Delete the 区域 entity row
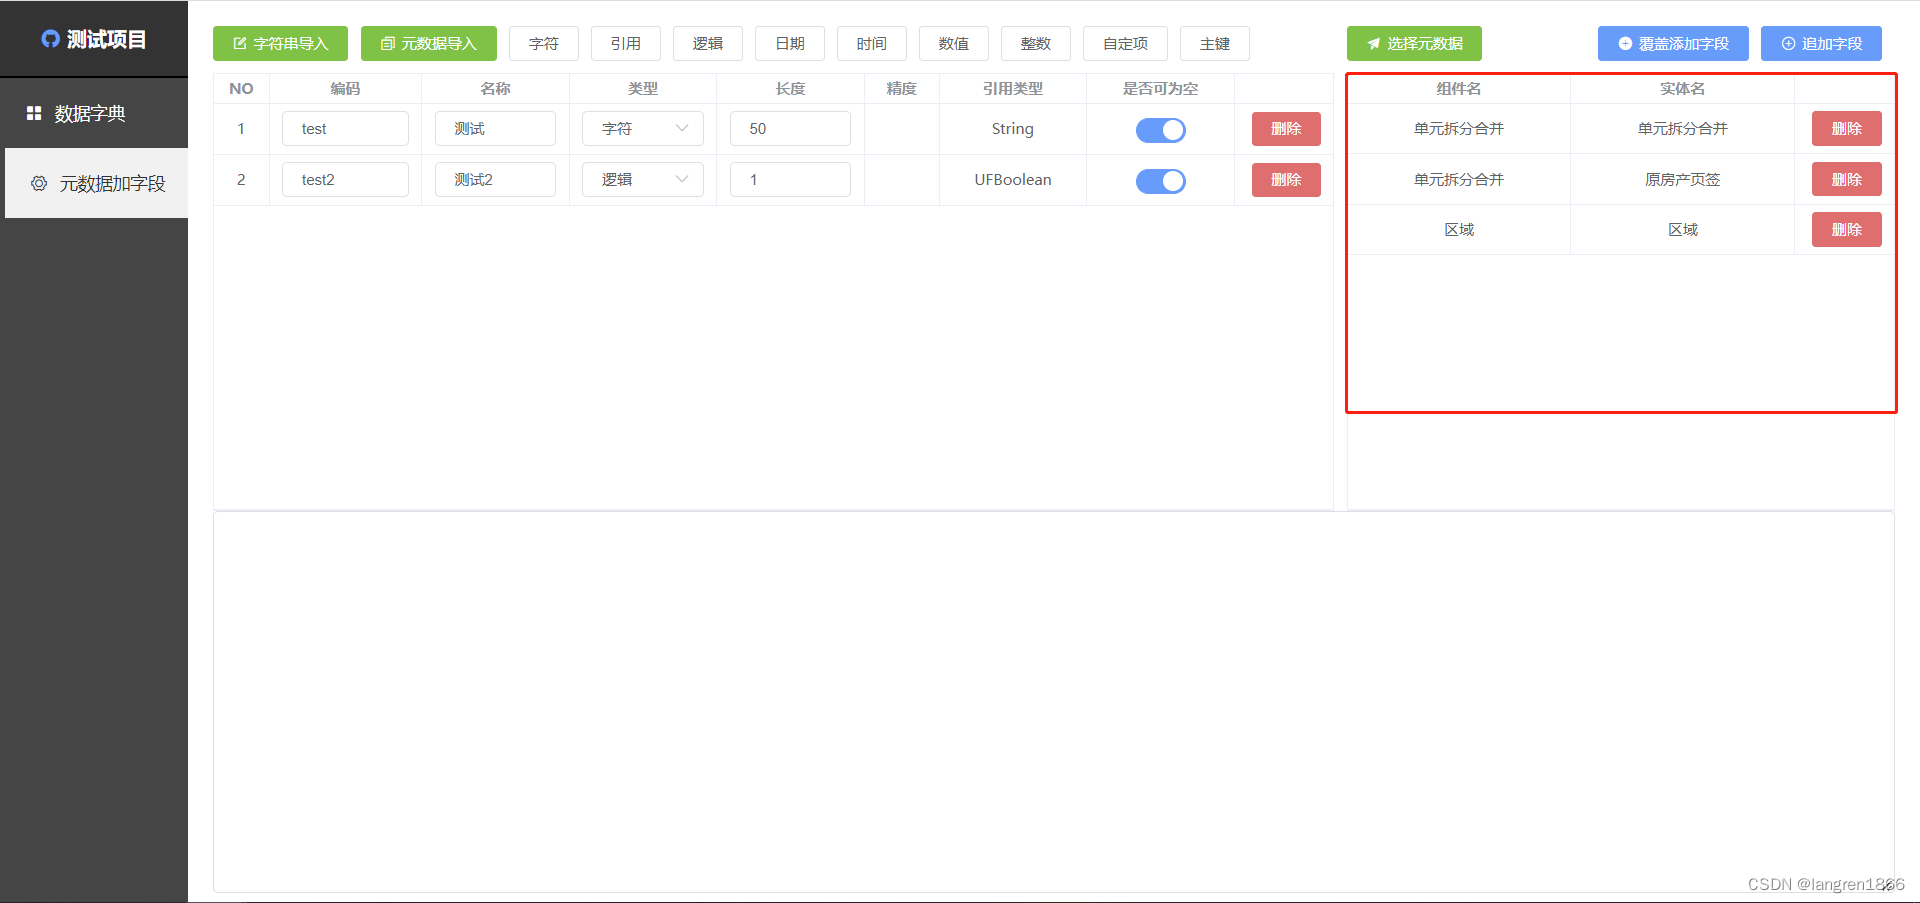 pyautogui.click(x=1846, y=230)
